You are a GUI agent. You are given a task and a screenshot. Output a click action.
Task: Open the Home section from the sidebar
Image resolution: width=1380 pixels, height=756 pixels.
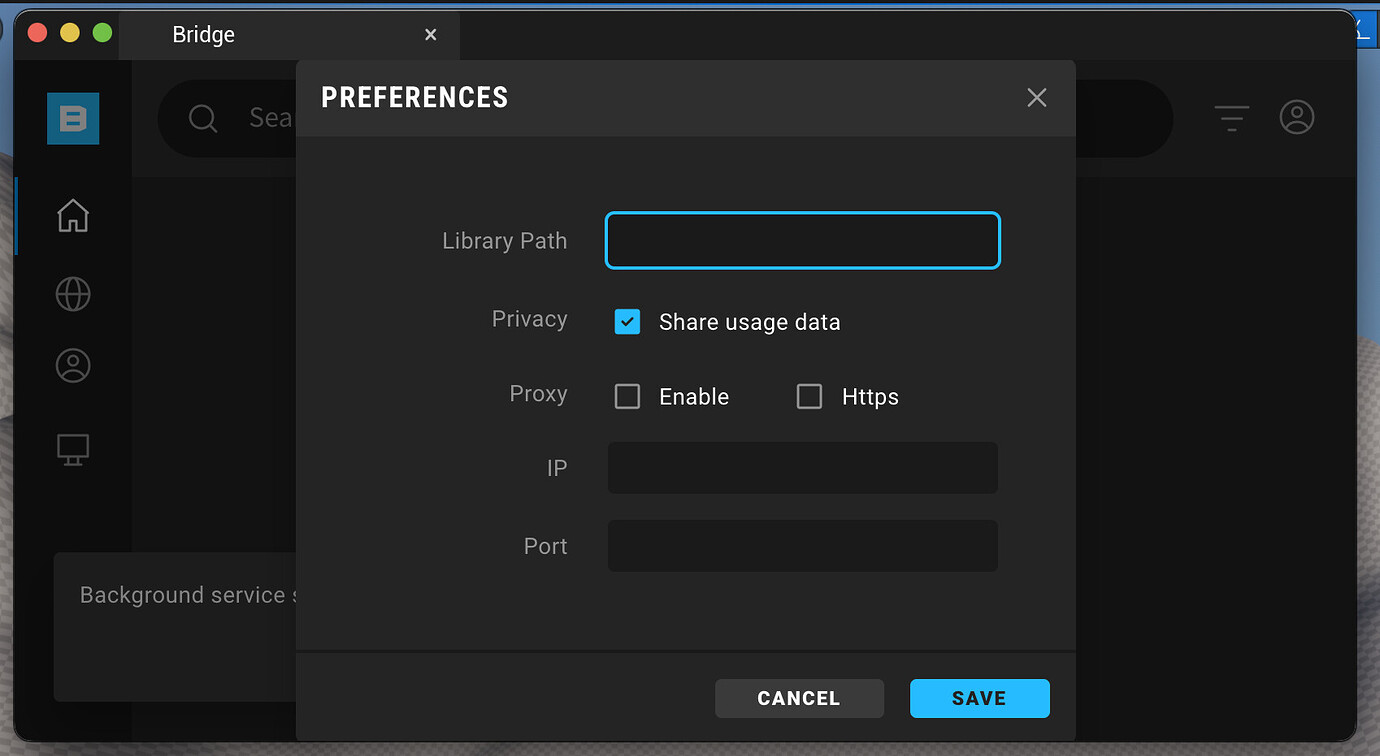click(x=72, y=215)
